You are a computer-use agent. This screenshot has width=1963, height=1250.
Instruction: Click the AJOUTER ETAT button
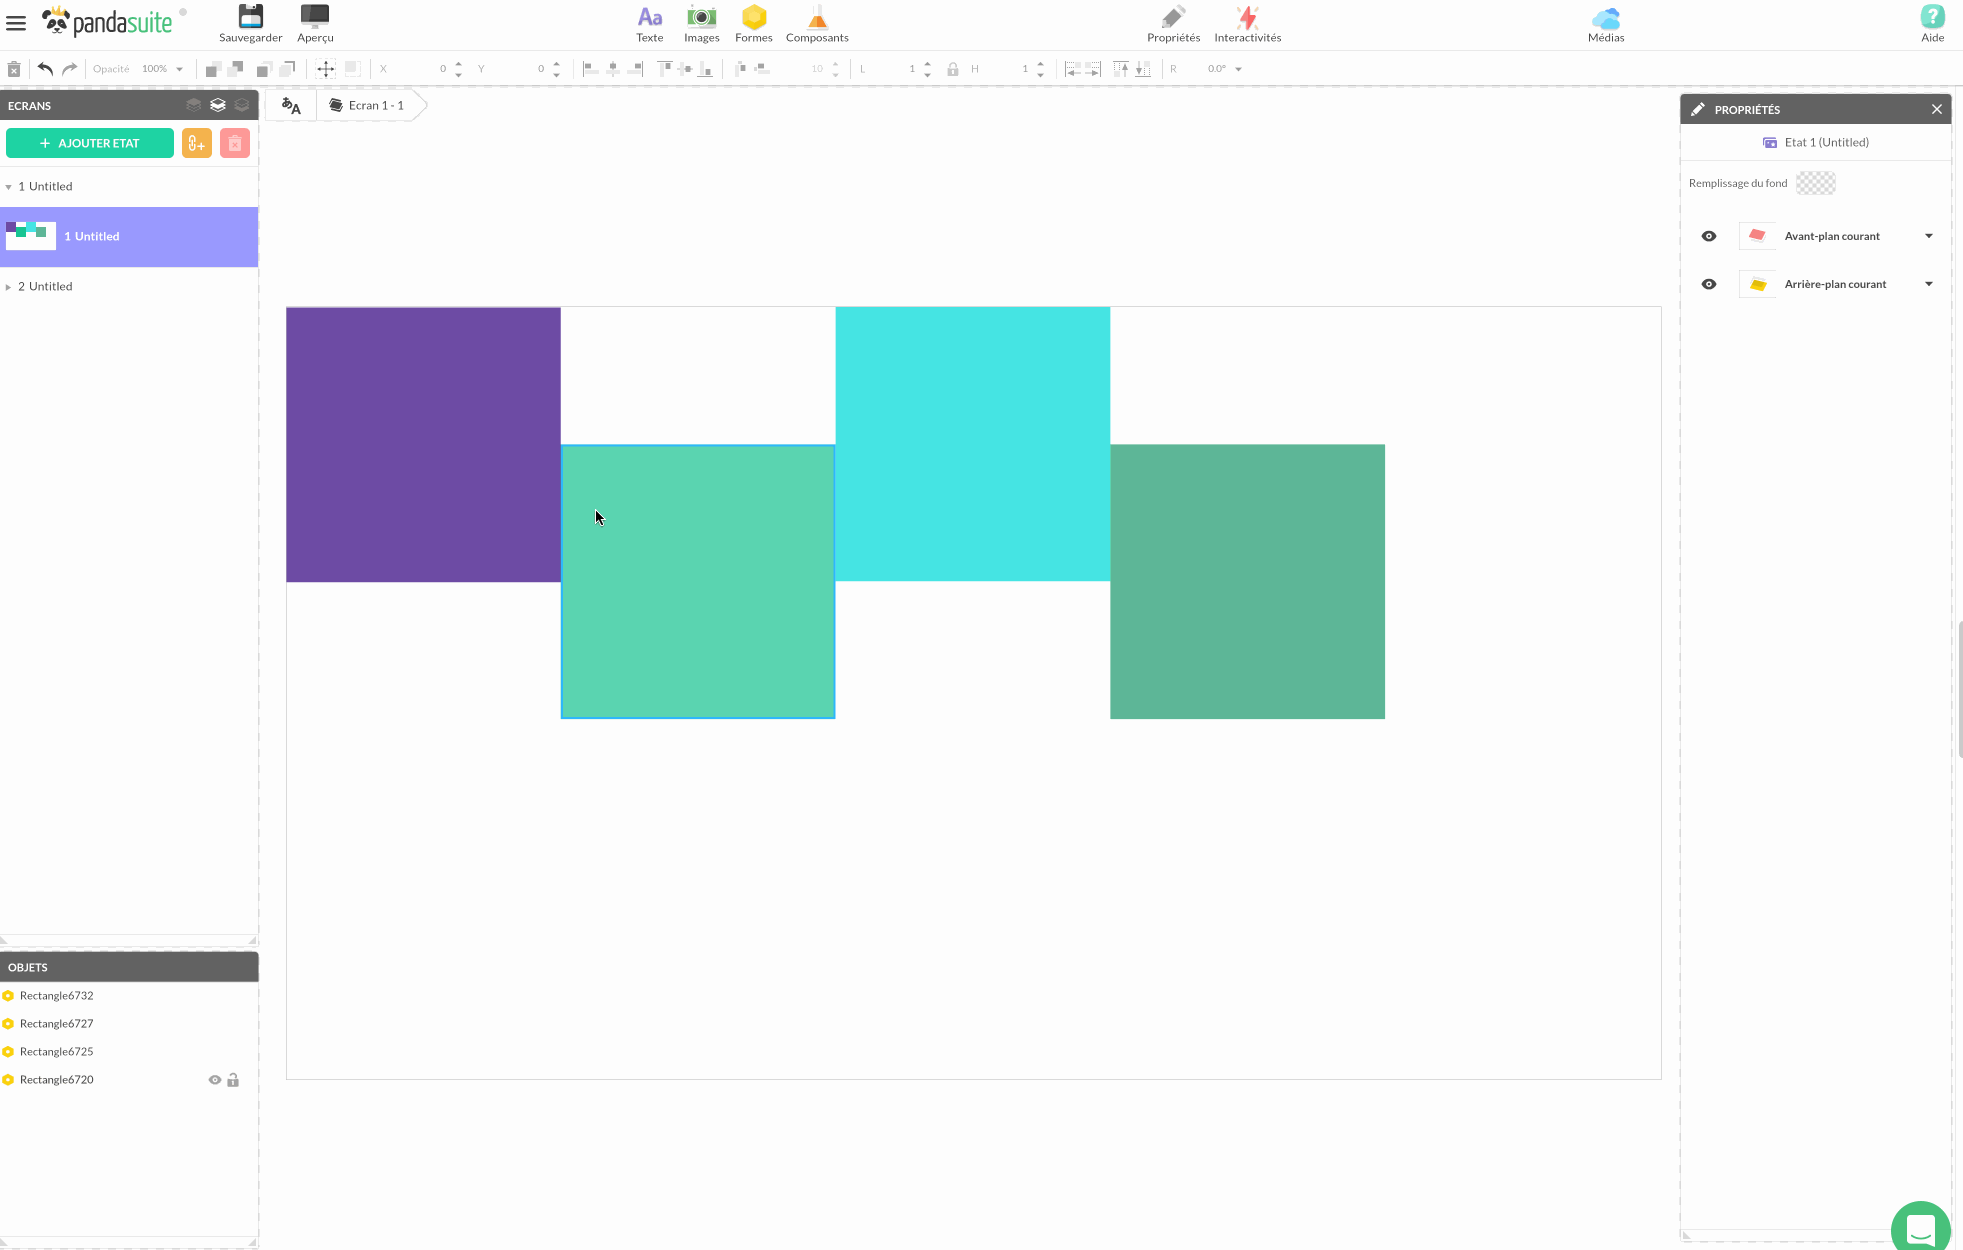[x=90, y=143]
